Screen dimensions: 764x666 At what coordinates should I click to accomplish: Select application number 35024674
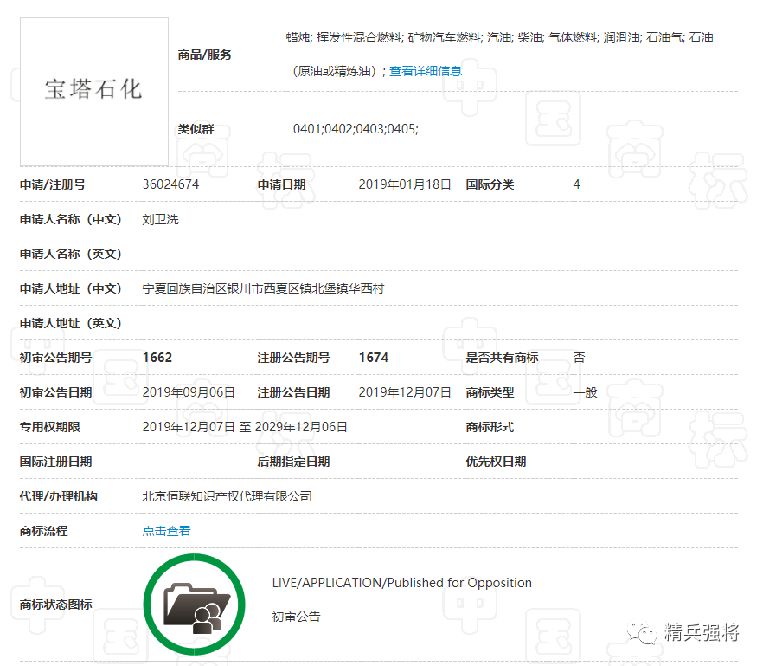click(x=171, y=184)
